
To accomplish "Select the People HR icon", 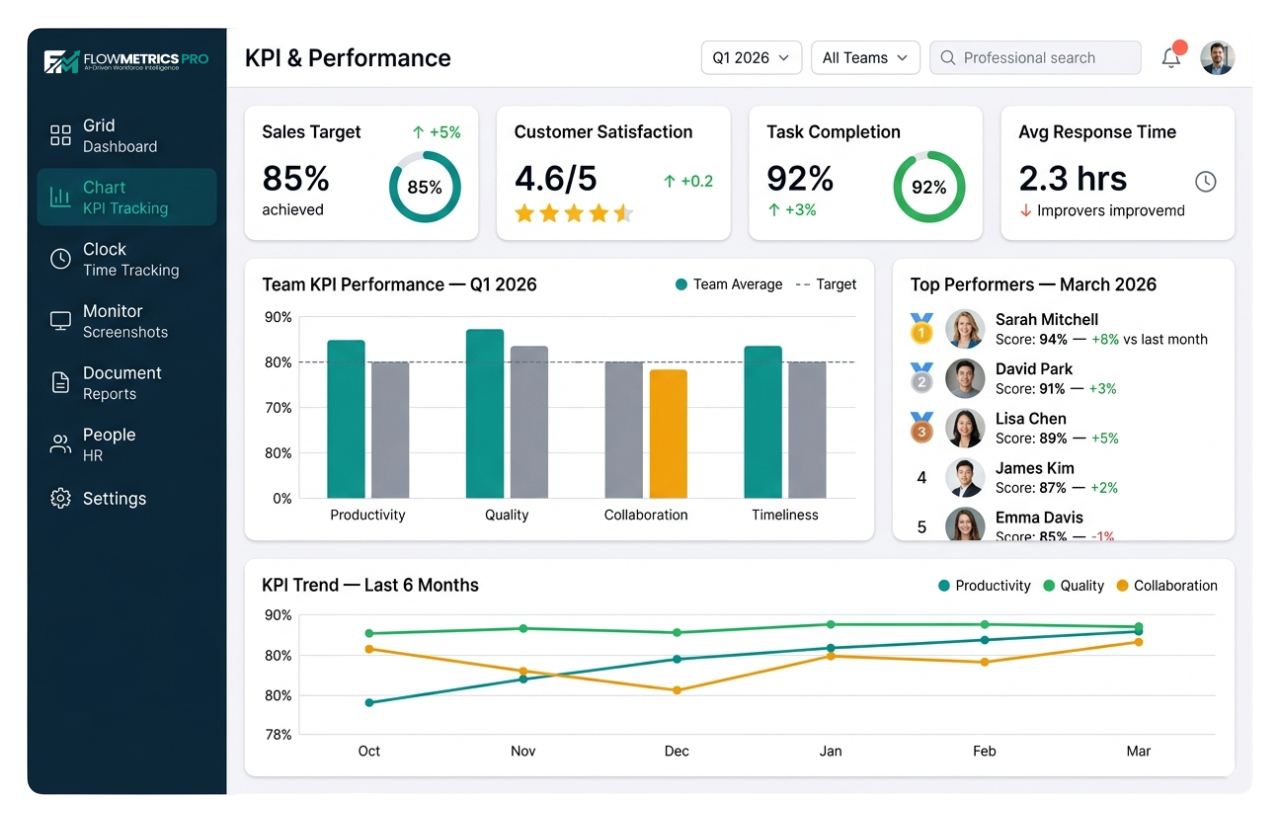I will [x=60, y=443].
